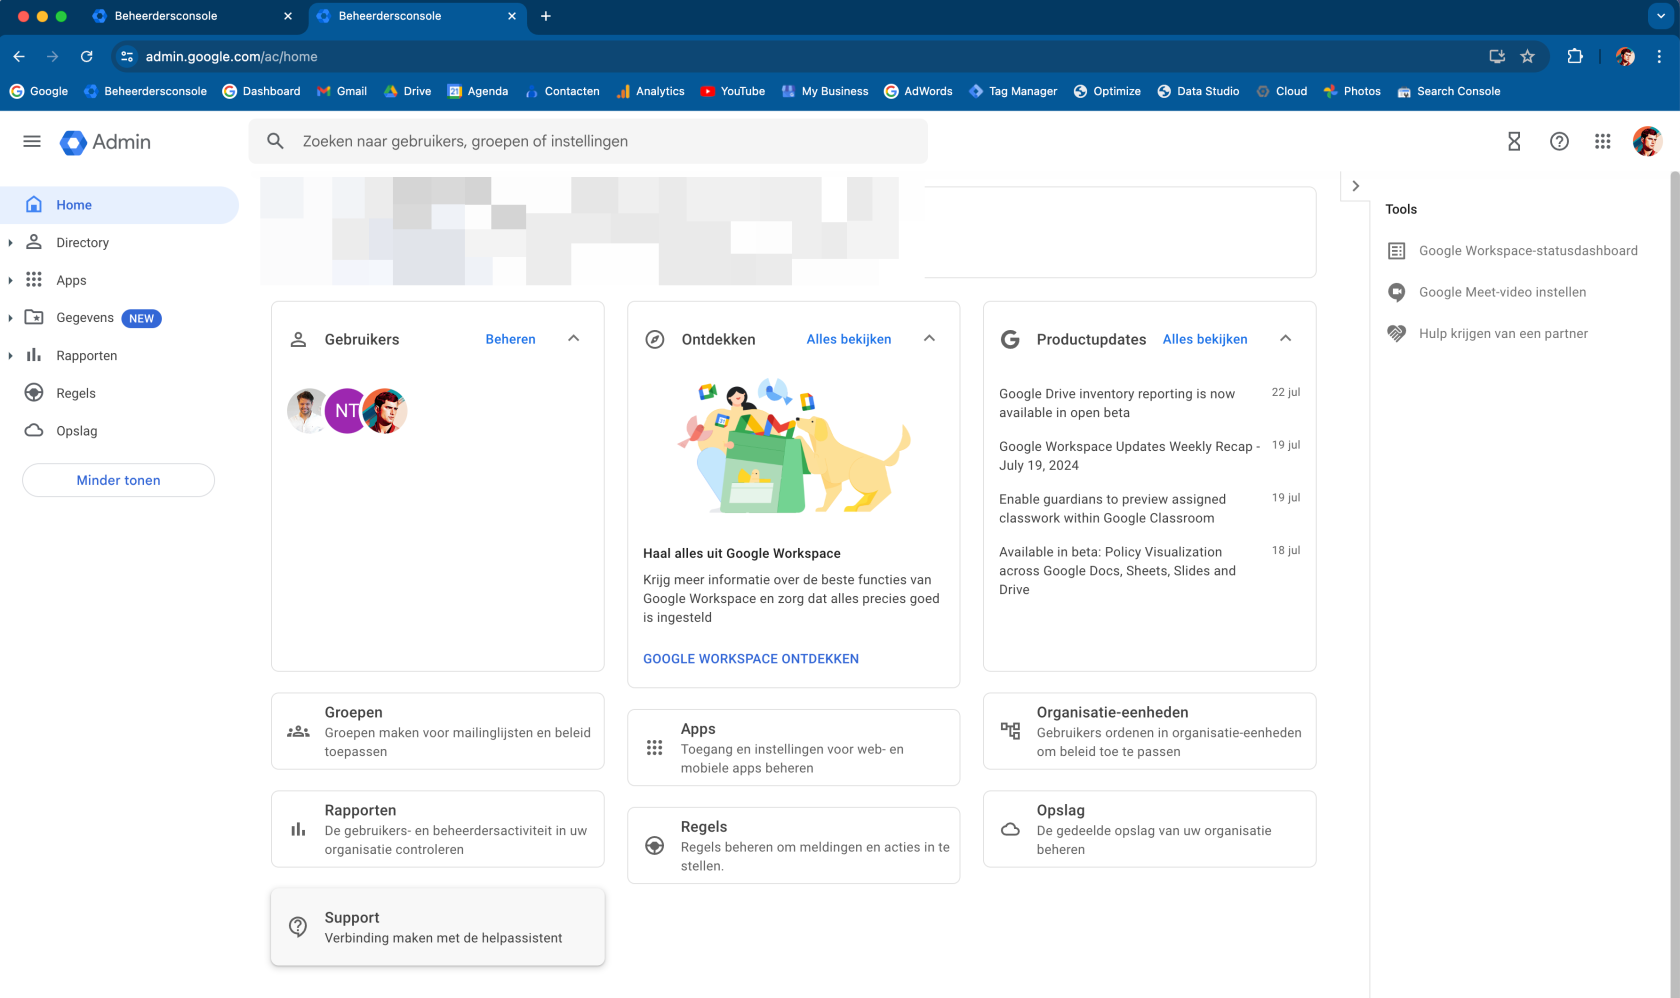Click the Opslag cloud icon in sidebar
Screen dimensions: 1680x998
(x=34, y=431)
